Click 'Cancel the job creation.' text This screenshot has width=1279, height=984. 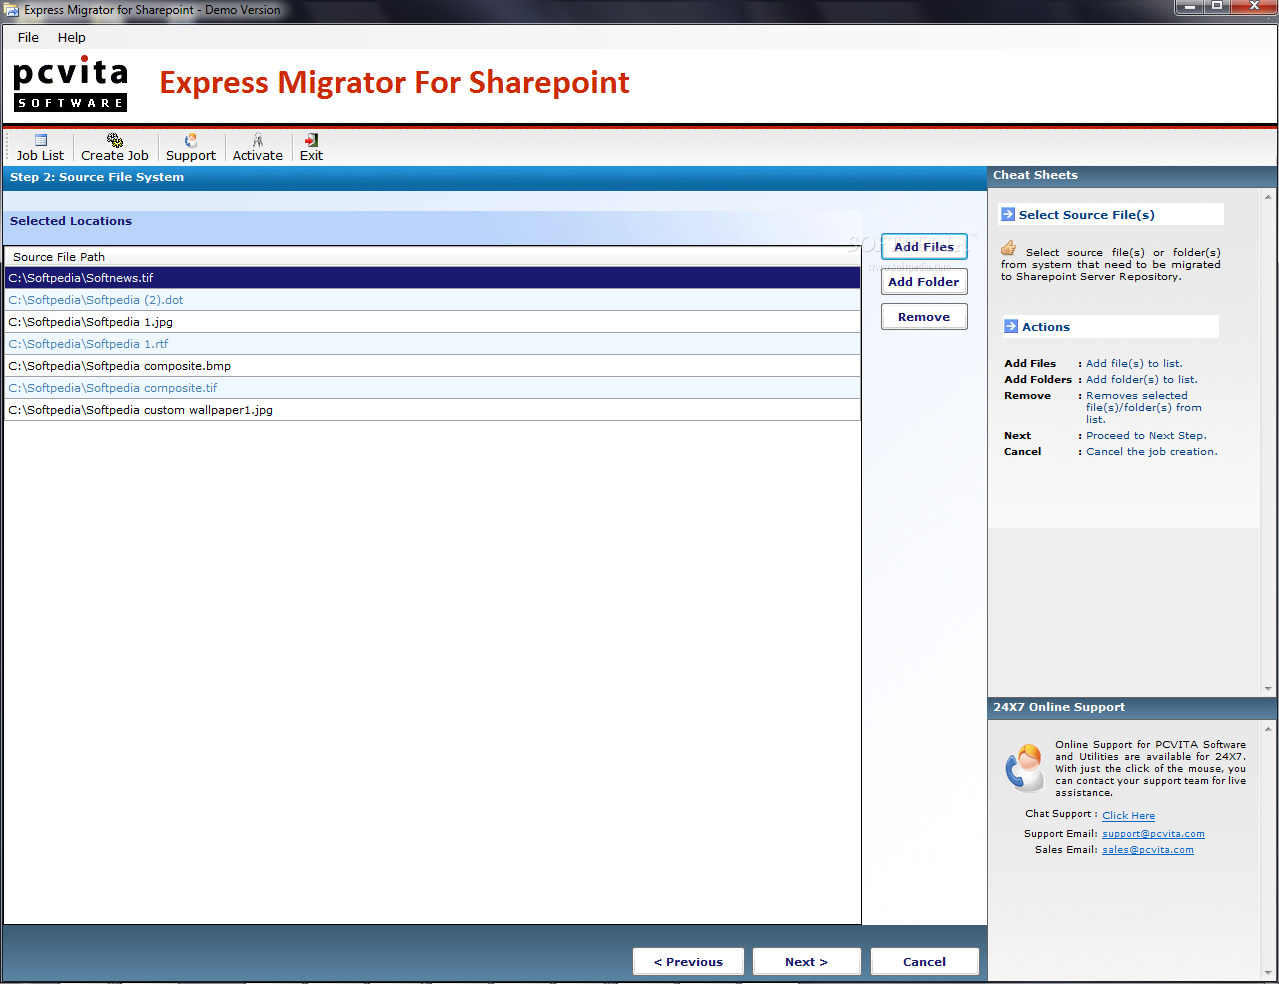1152,452
